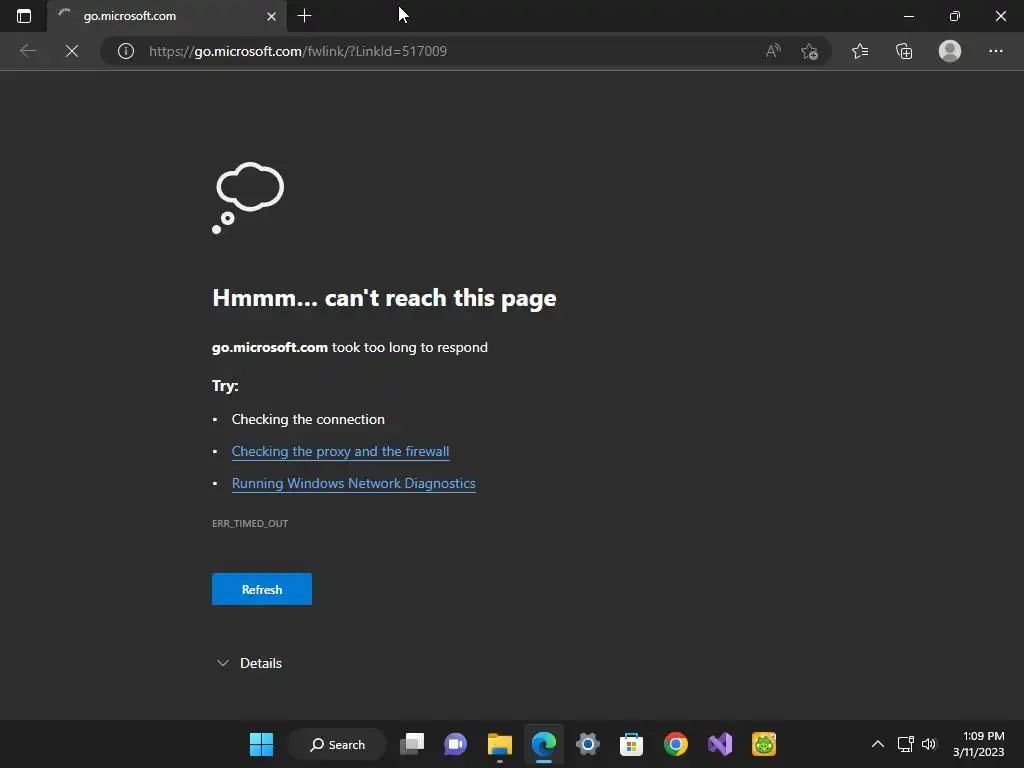Open the Collections icon
This screenshot has height=768, width=1024.
904,51
